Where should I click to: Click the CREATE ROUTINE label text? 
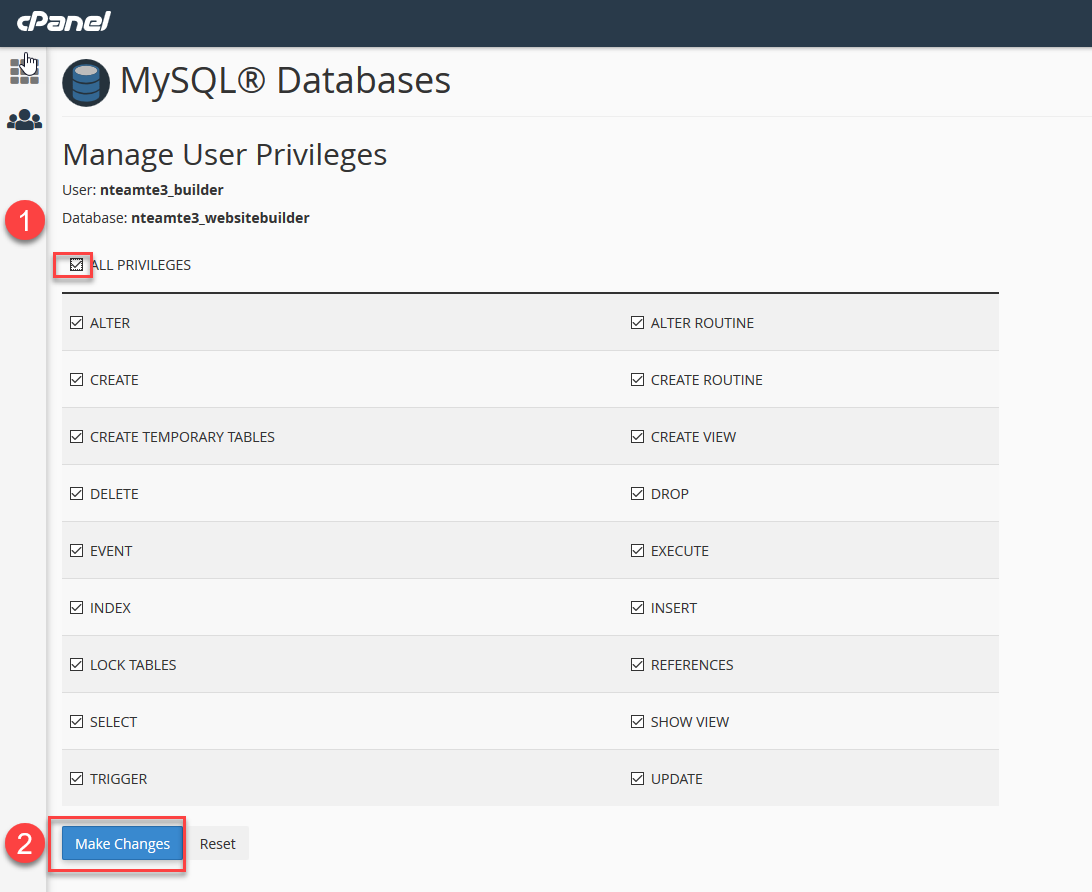tap(706, 380)
